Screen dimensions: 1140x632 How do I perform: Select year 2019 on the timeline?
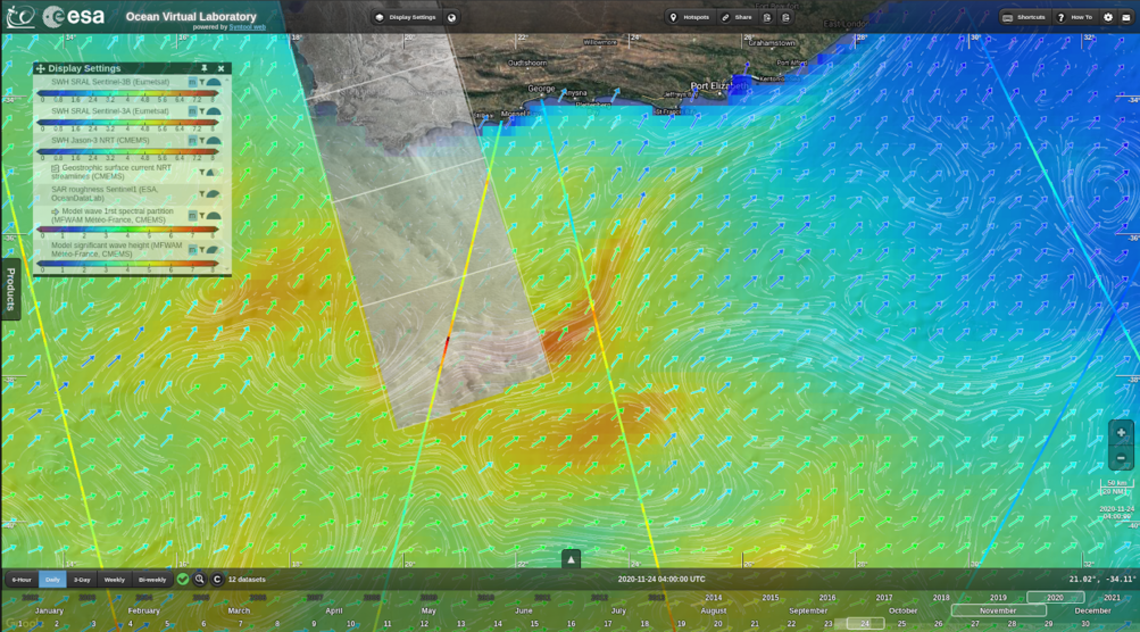998,598
